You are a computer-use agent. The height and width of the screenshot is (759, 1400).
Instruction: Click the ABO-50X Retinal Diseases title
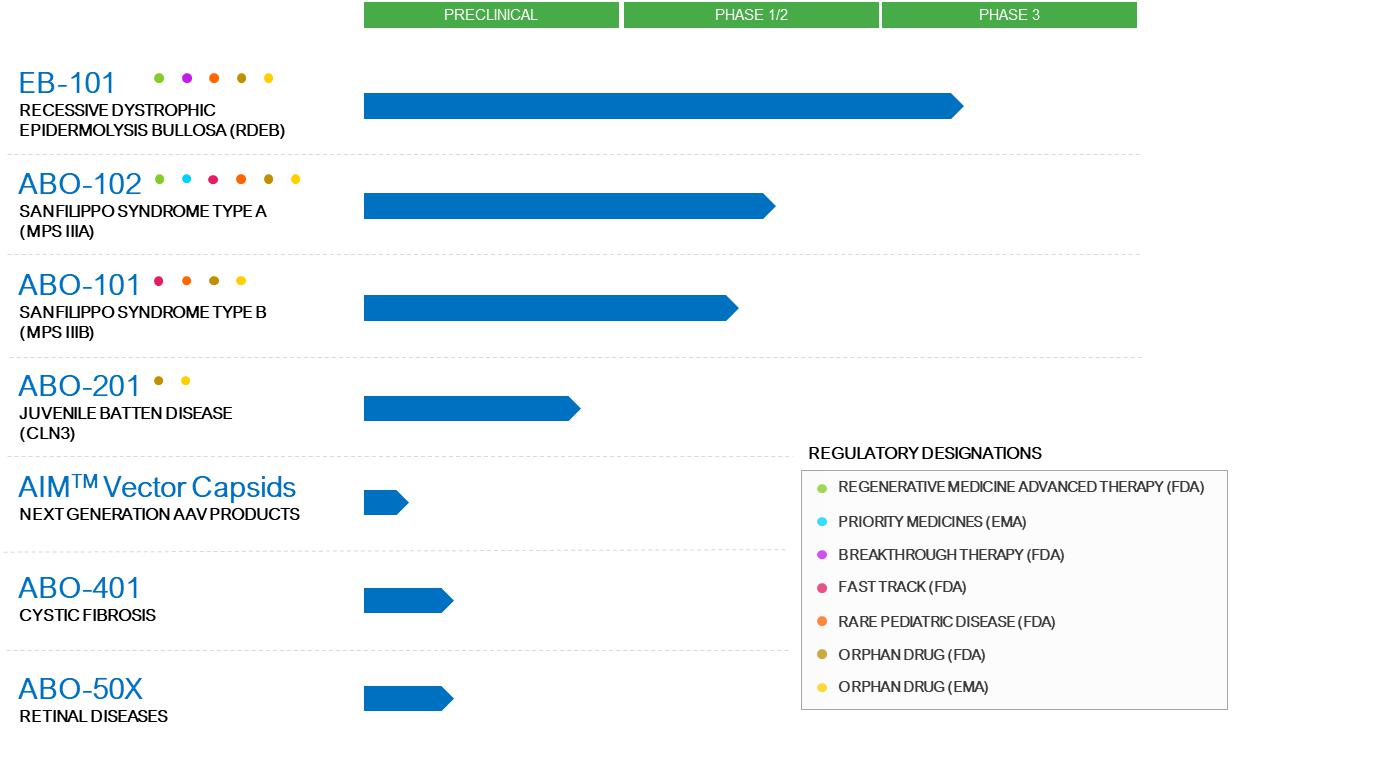[x=81, y=689]
